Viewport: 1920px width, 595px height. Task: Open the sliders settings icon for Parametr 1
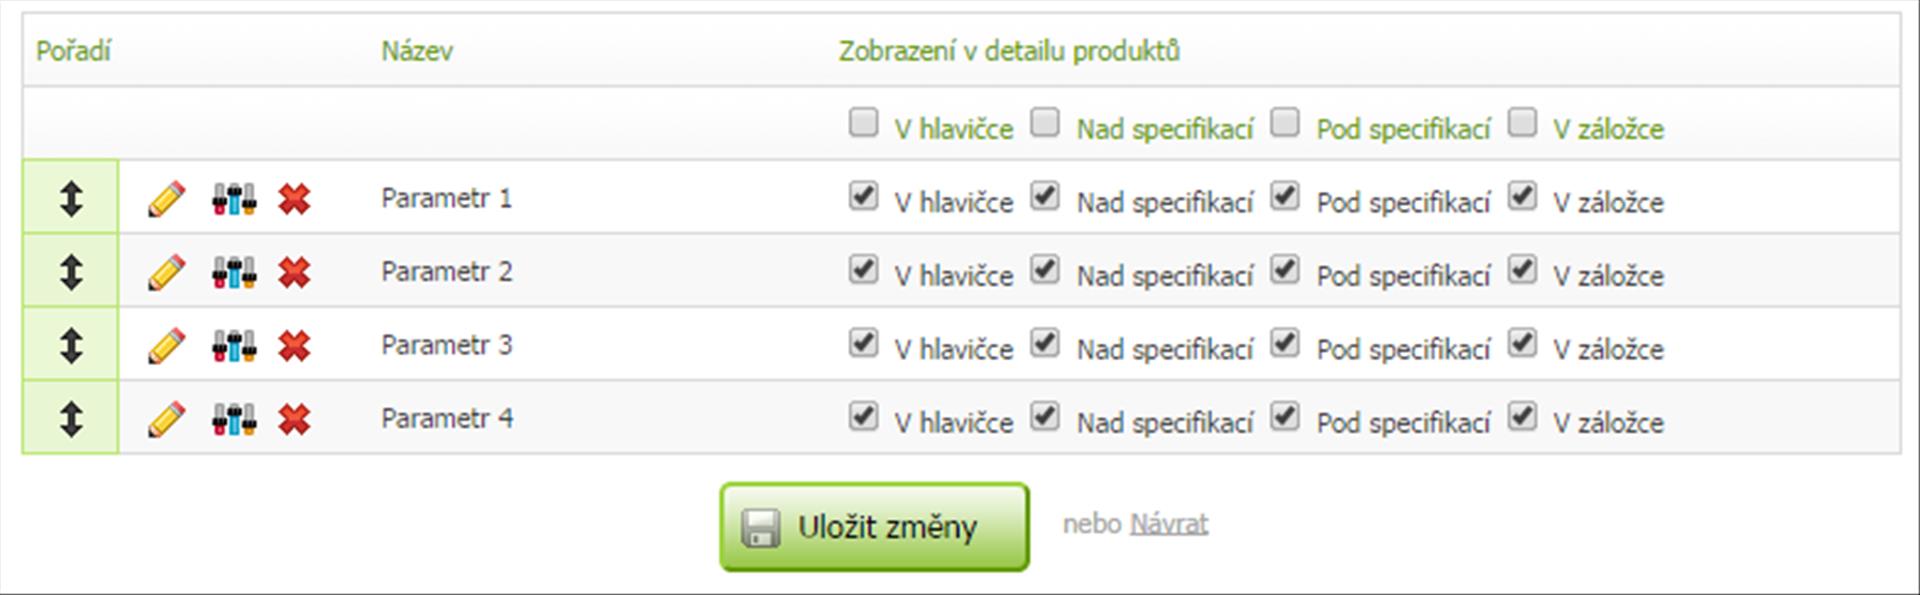point(234,199)
